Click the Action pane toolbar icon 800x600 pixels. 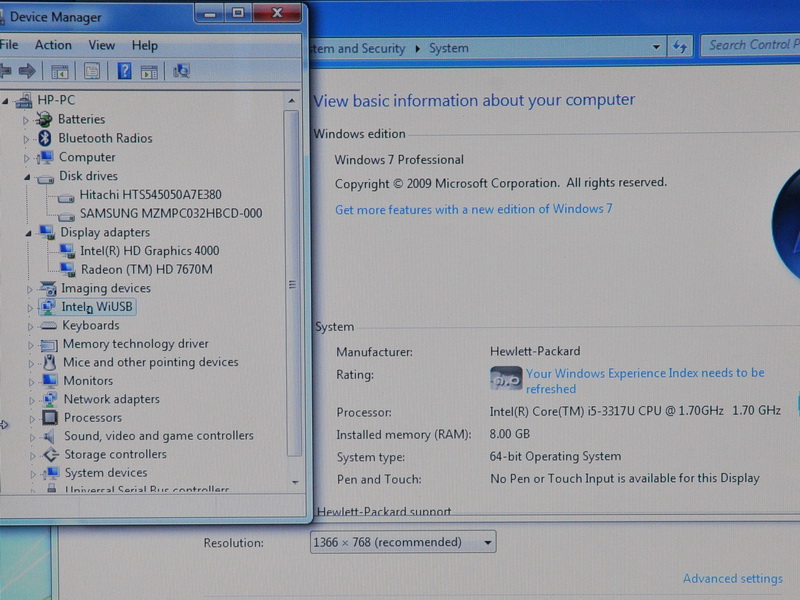[149, 72]
